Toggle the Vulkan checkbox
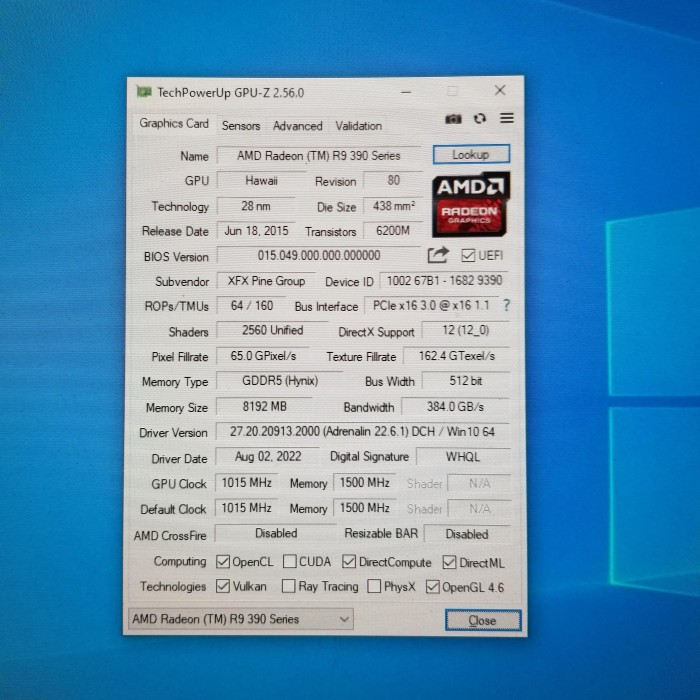 (x=222, y=586)
